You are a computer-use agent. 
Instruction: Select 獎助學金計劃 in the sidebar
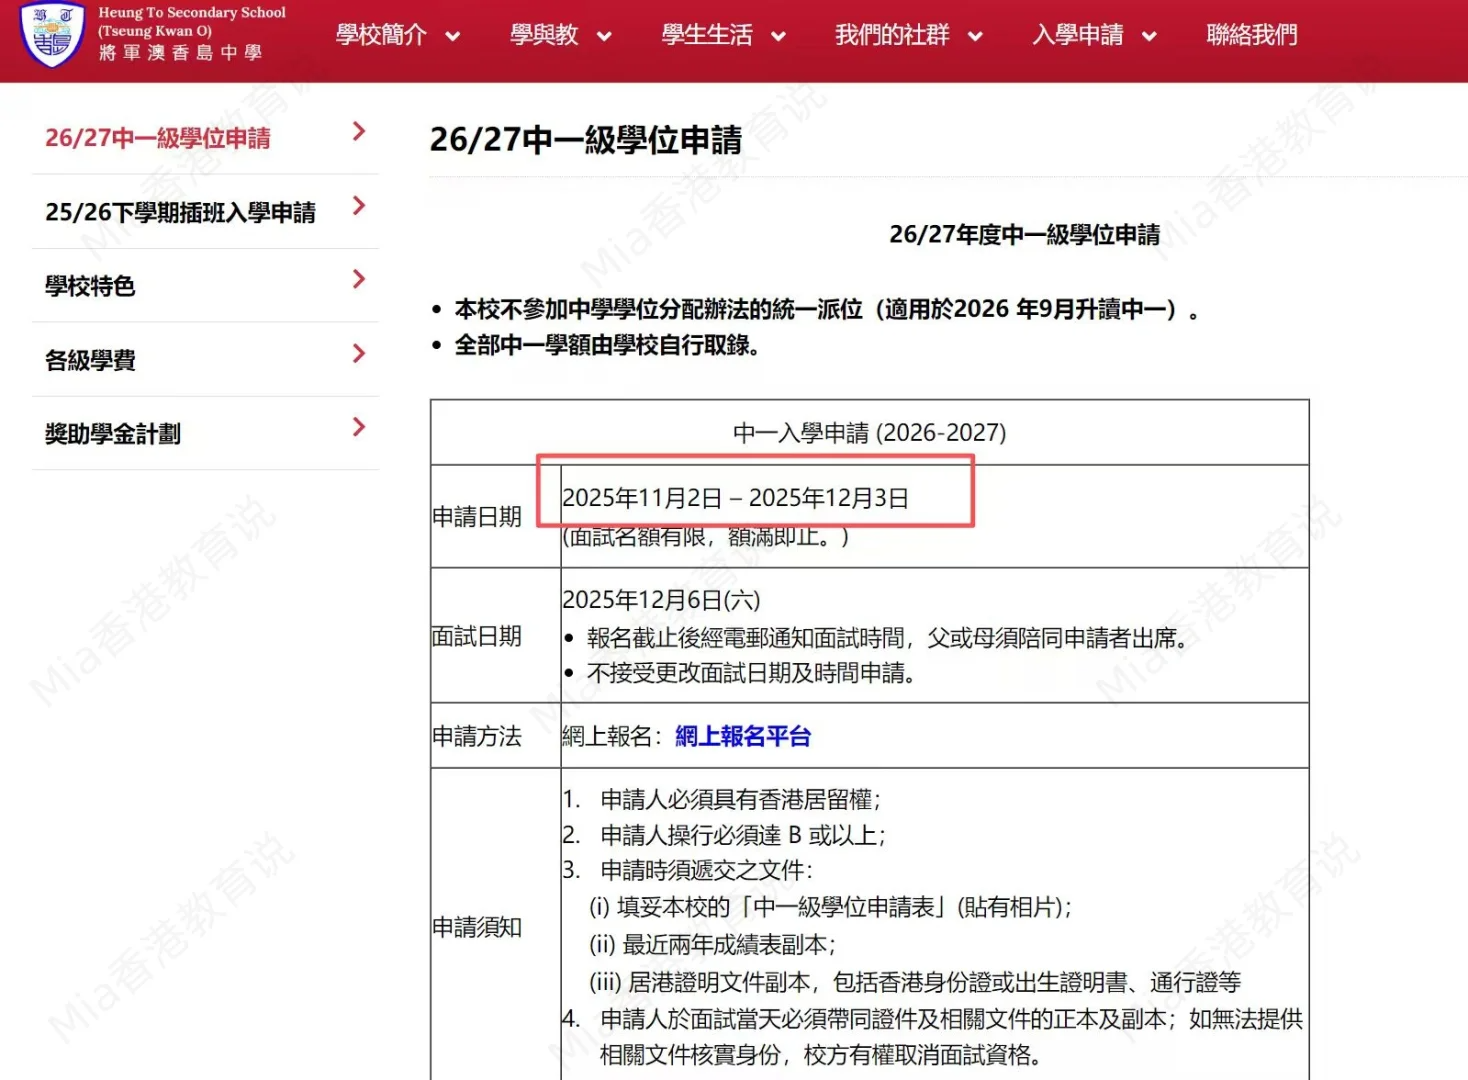113,434
